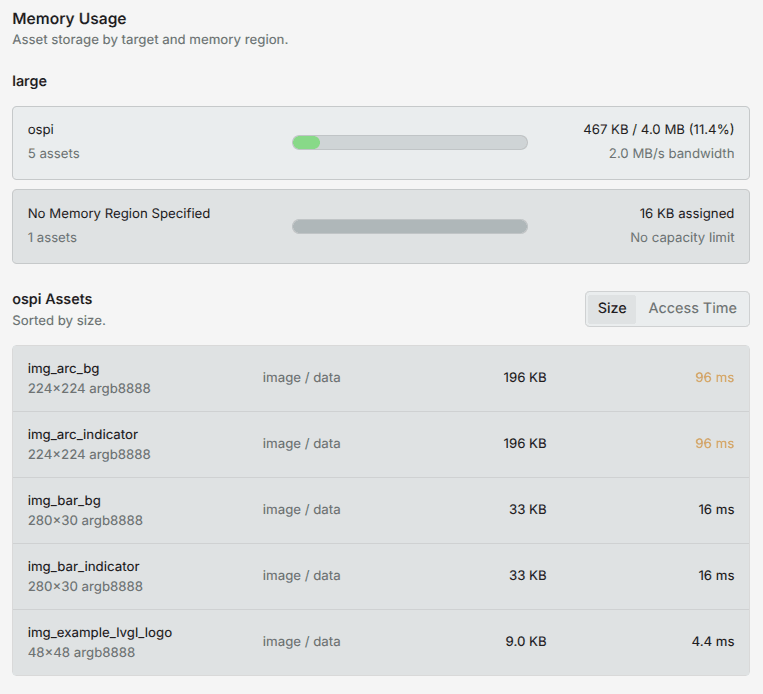
Task: Click the 16 ms access time for img_bar_bg
Action: tap(716, 510)
